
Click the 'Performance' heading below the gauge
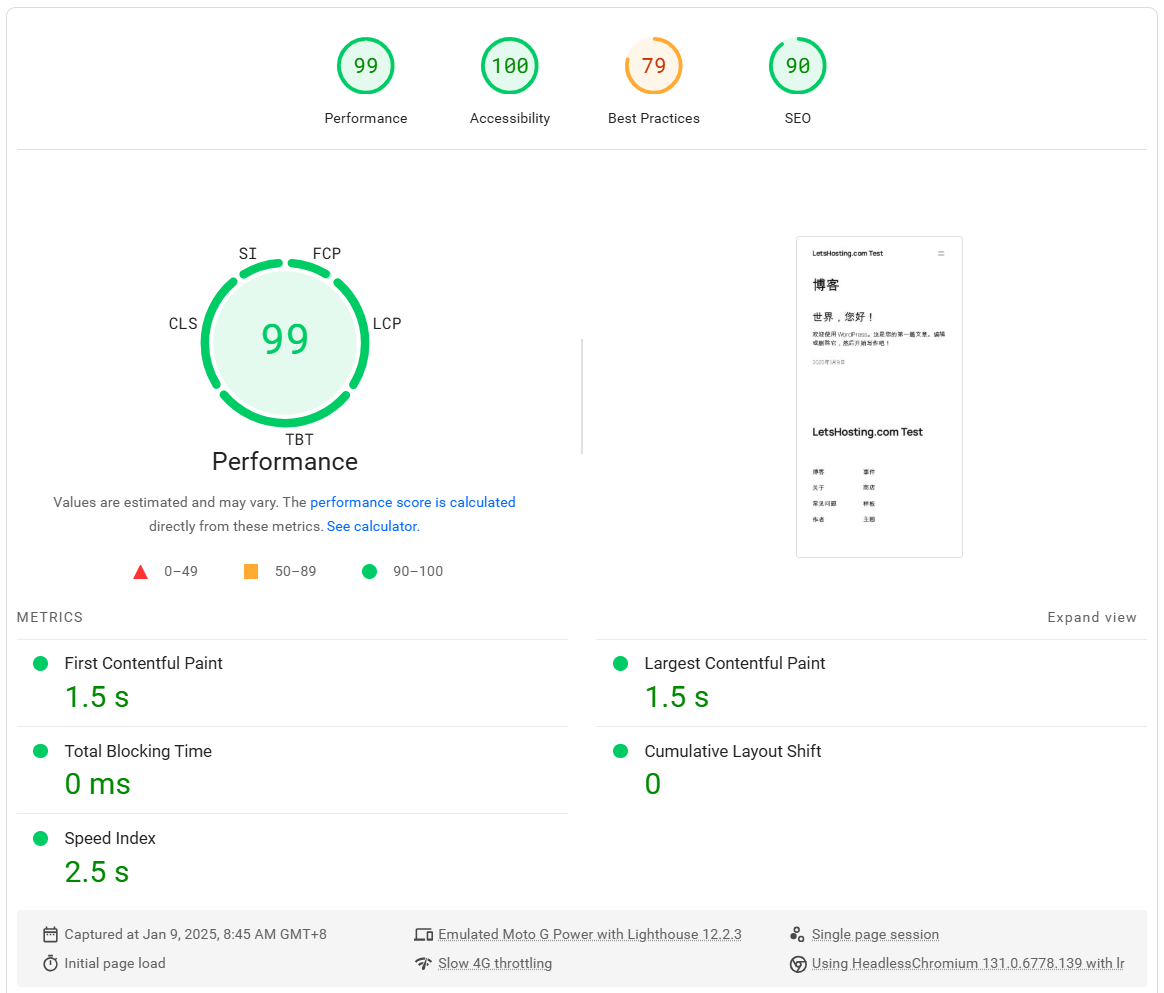click(x=285, y=462)
